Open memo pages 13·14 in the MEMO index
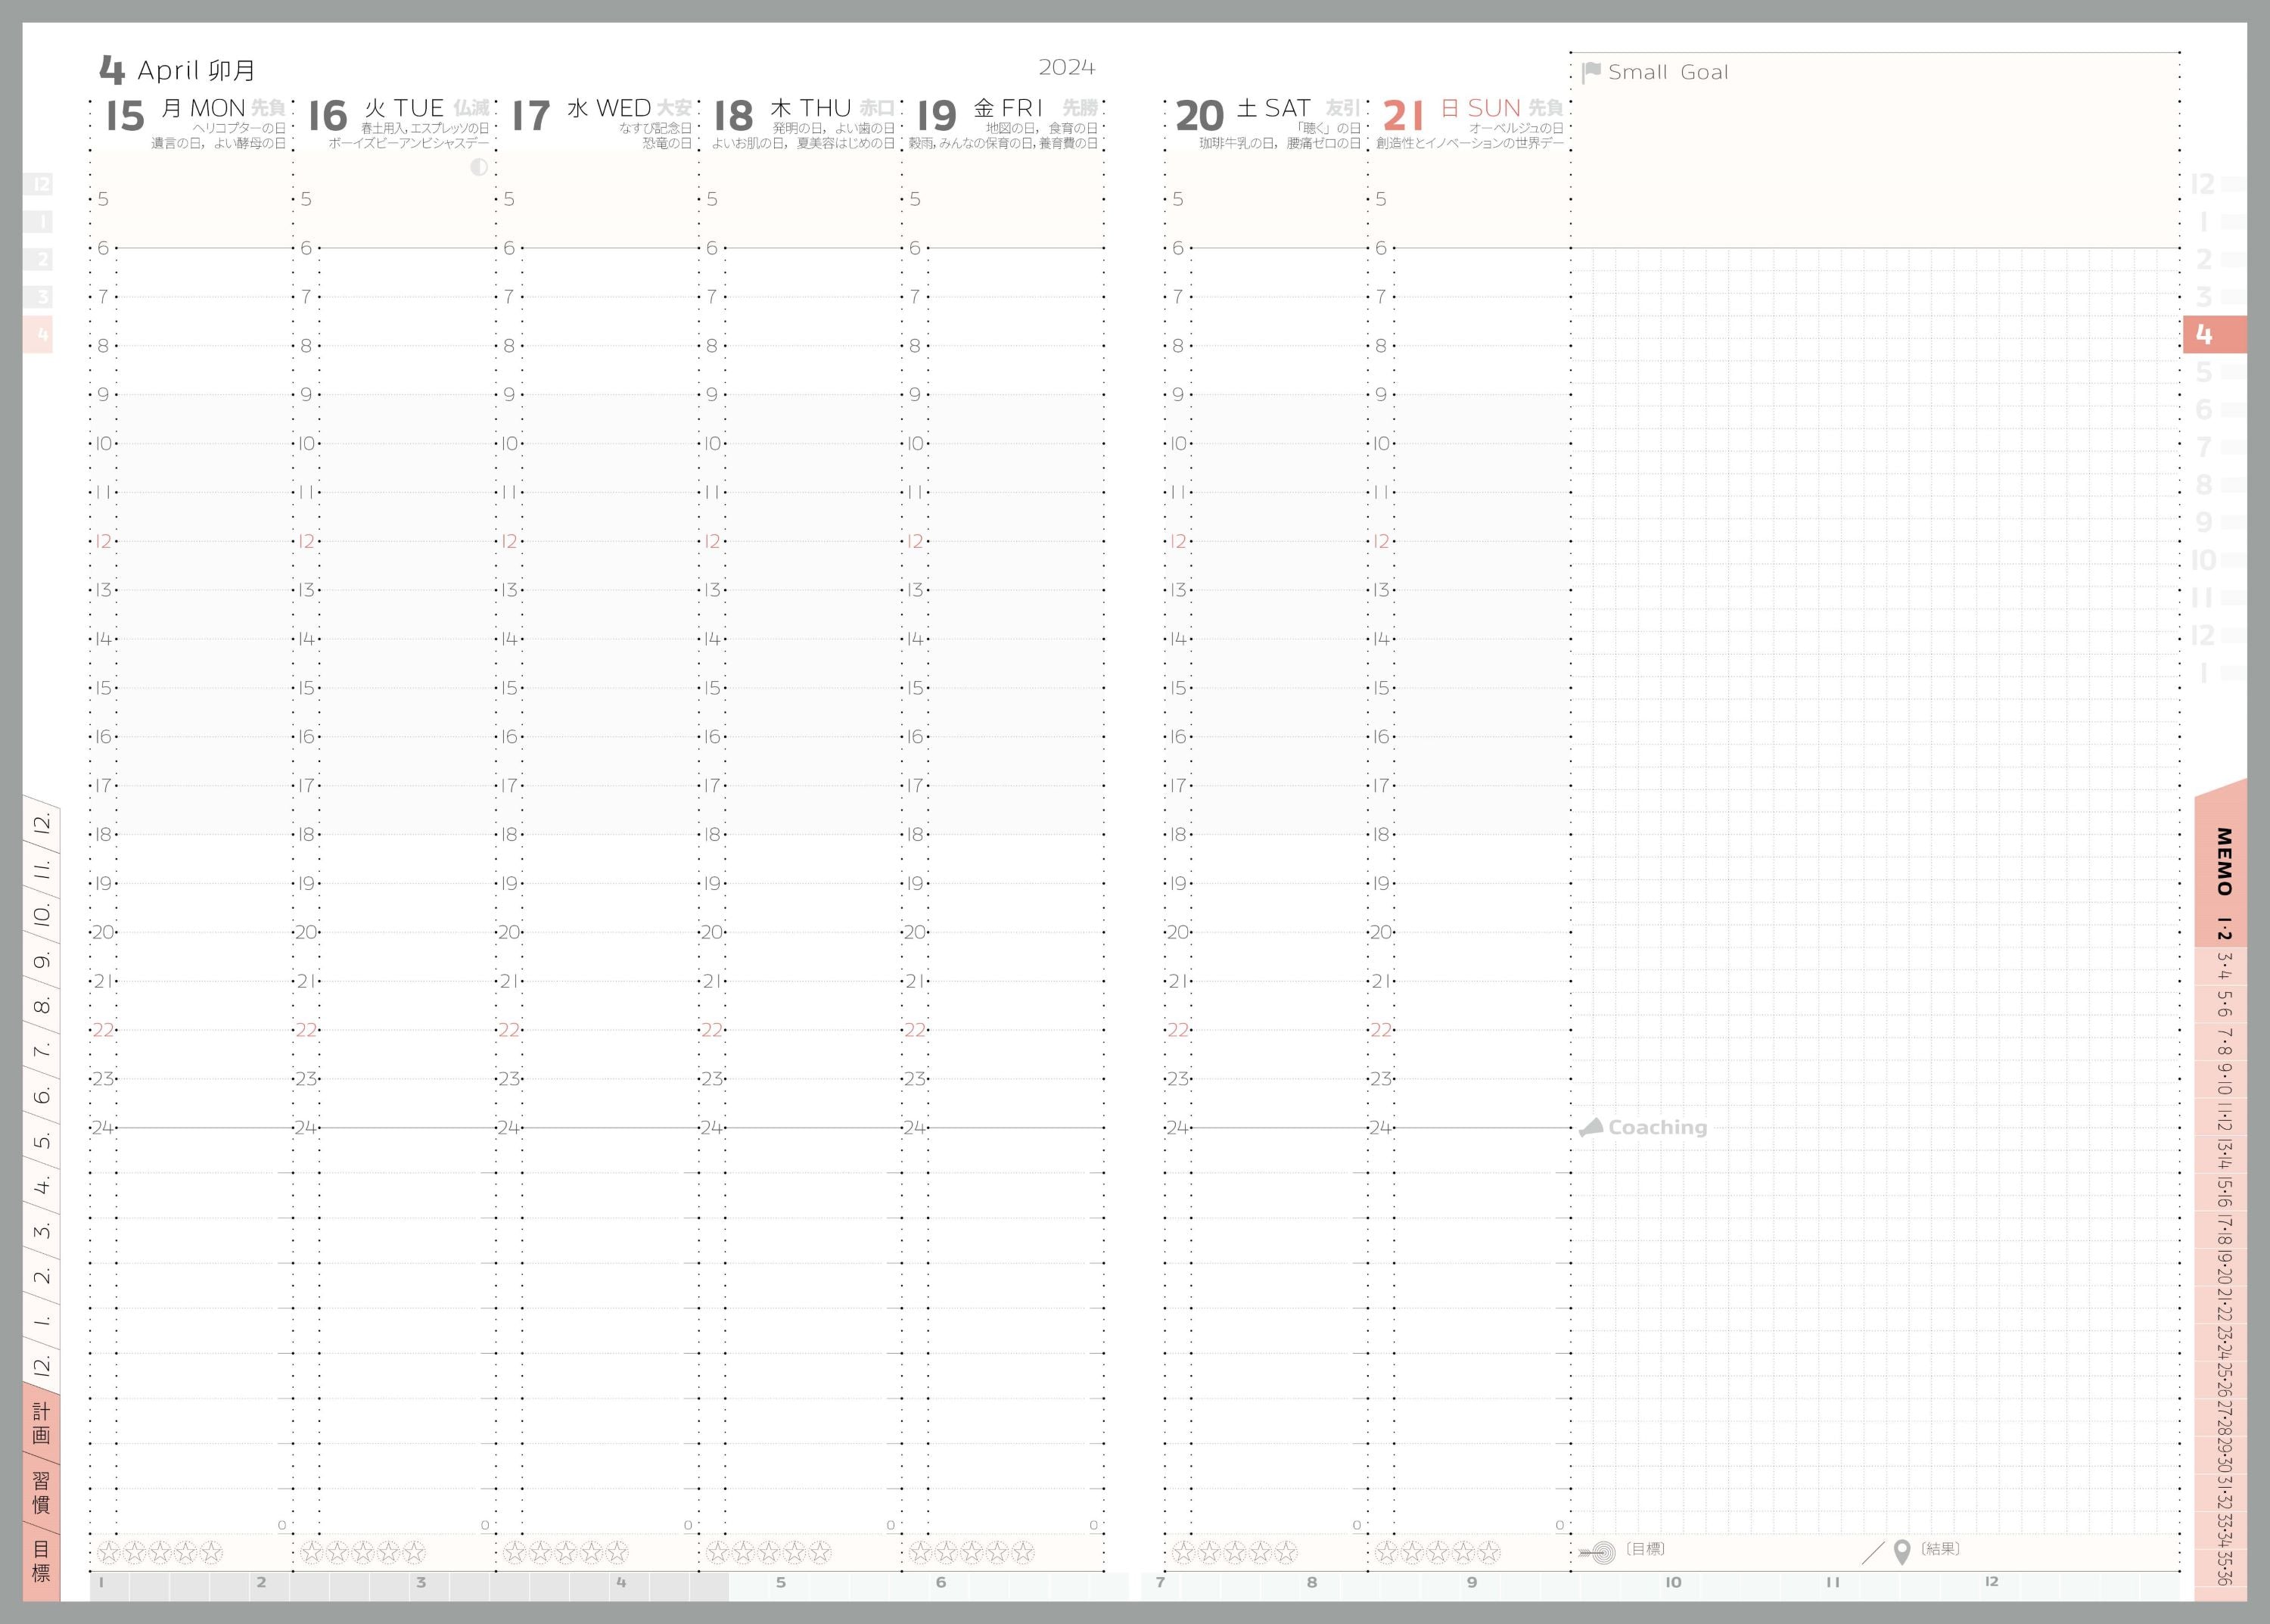The image size is (2270, 1624). click(2222, 1154)
